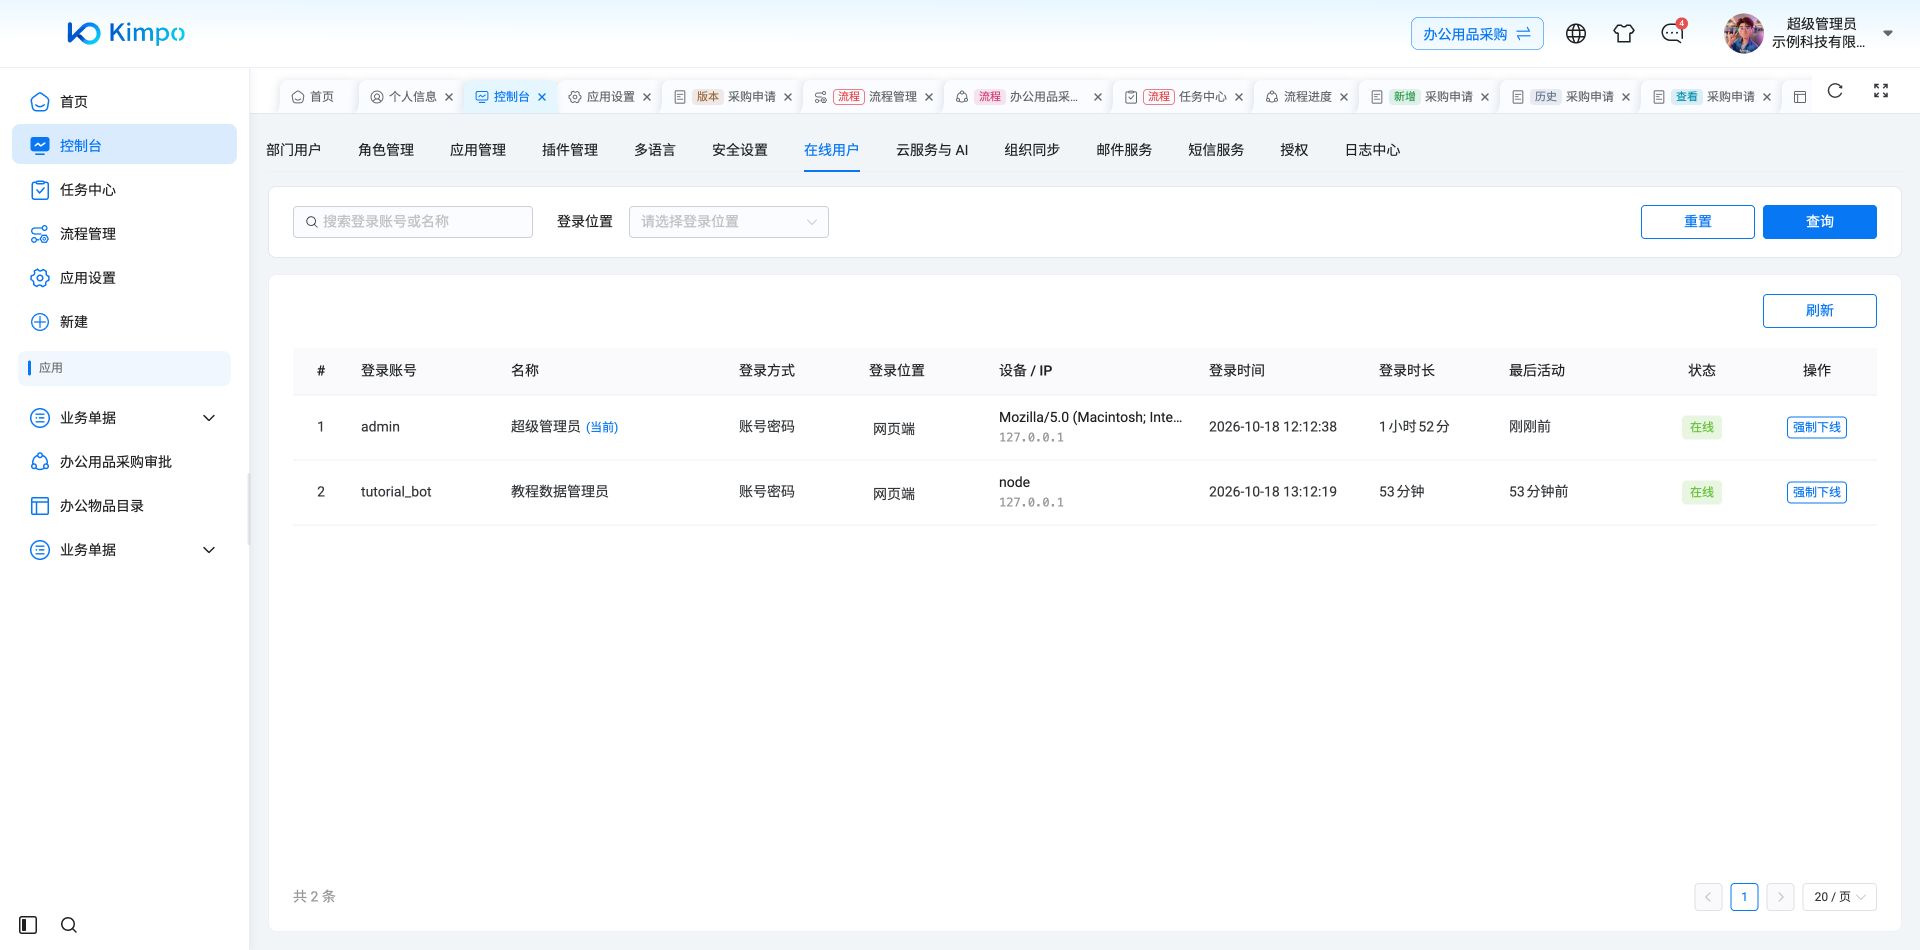Open 多语言 section
This screenshot has width=1920, height=950.
click(x=655, y=150)
